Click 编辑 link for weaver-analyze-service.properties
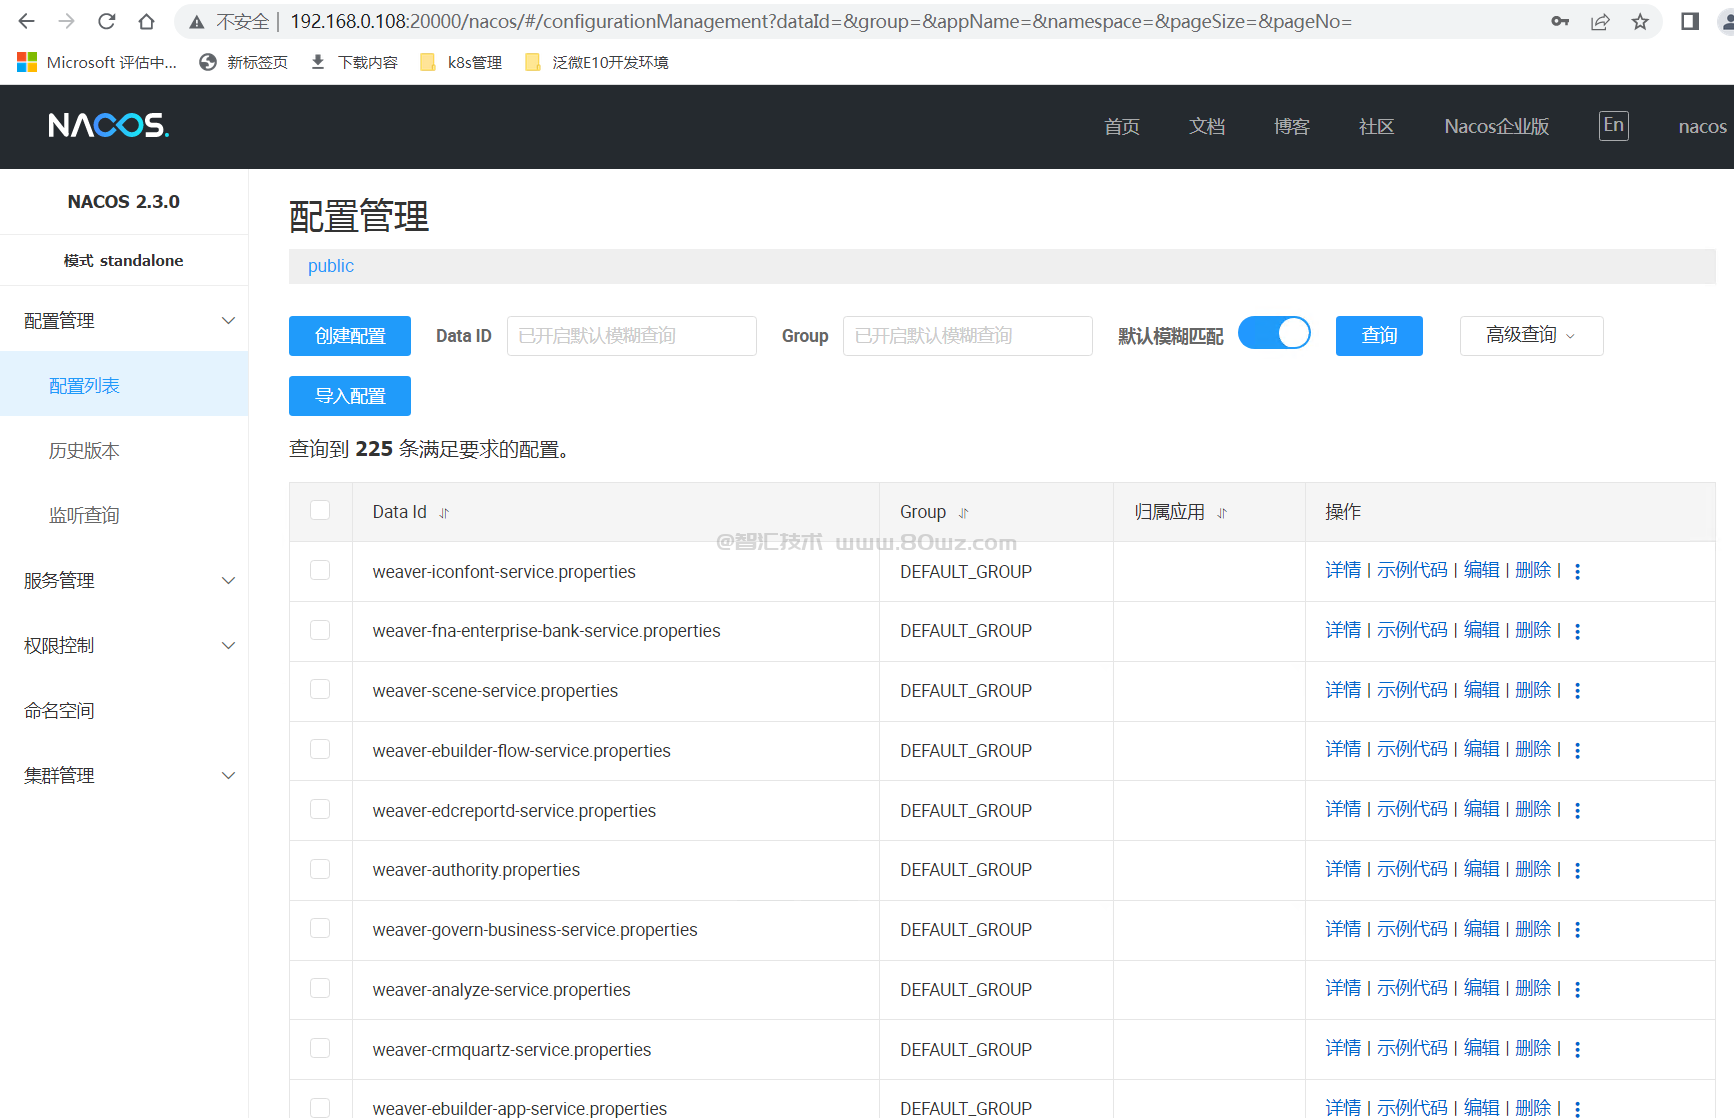Screen dimensions: 1734x1118 pyautogui.click(x=1481, y=988)
